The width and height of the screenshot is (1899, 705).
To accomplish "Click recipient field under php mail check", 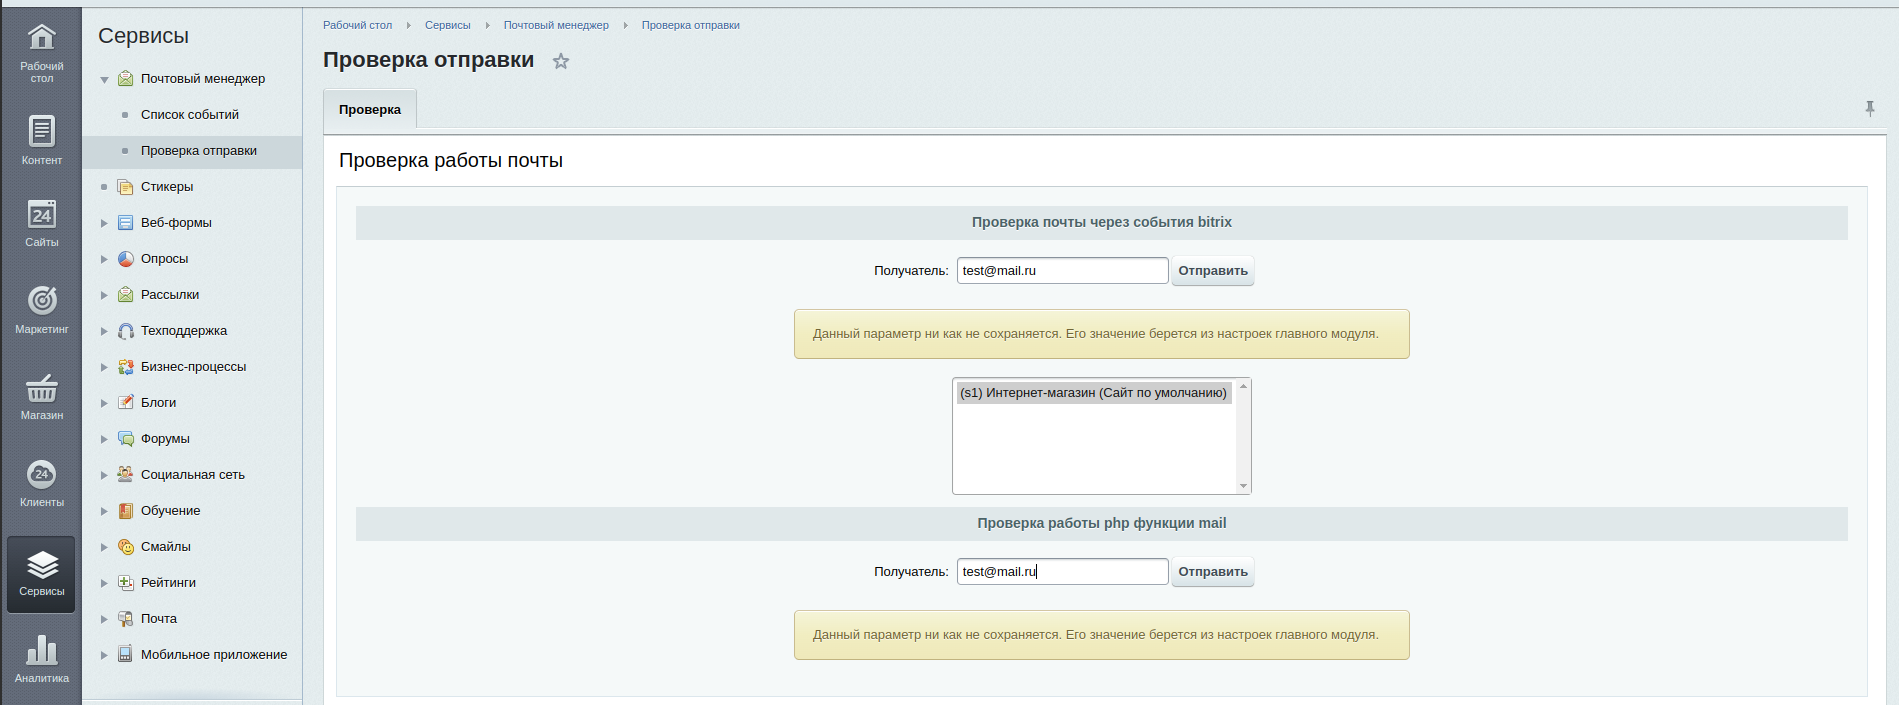I will pyautogui.click(x=1062, y=572).
